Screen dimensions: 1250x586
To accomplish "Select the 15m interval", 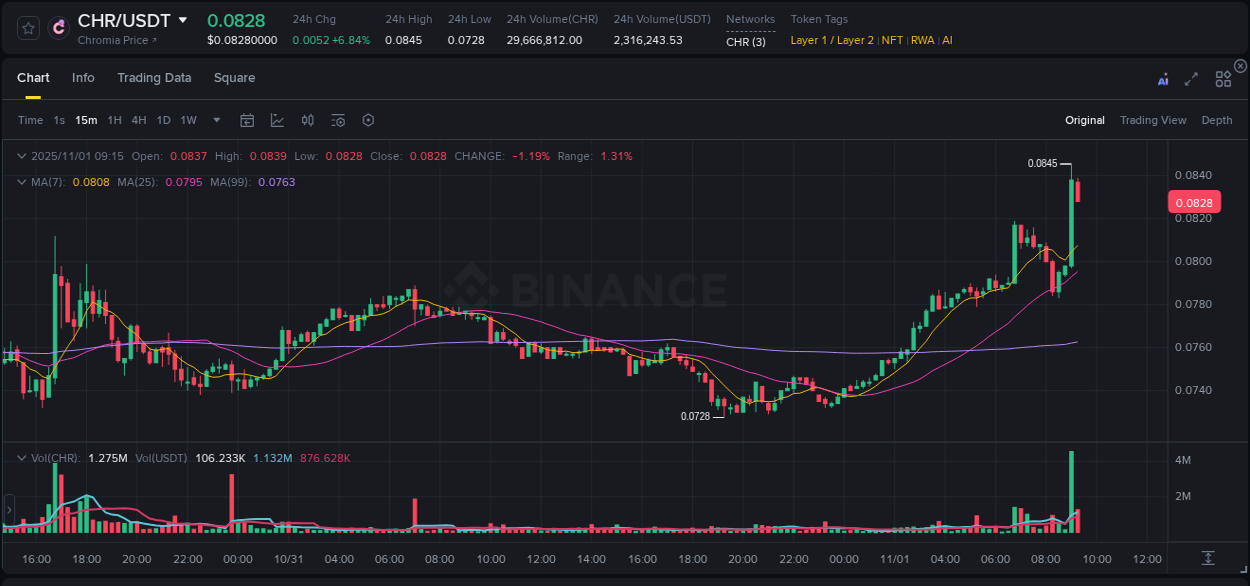I will tap(86, 120).
